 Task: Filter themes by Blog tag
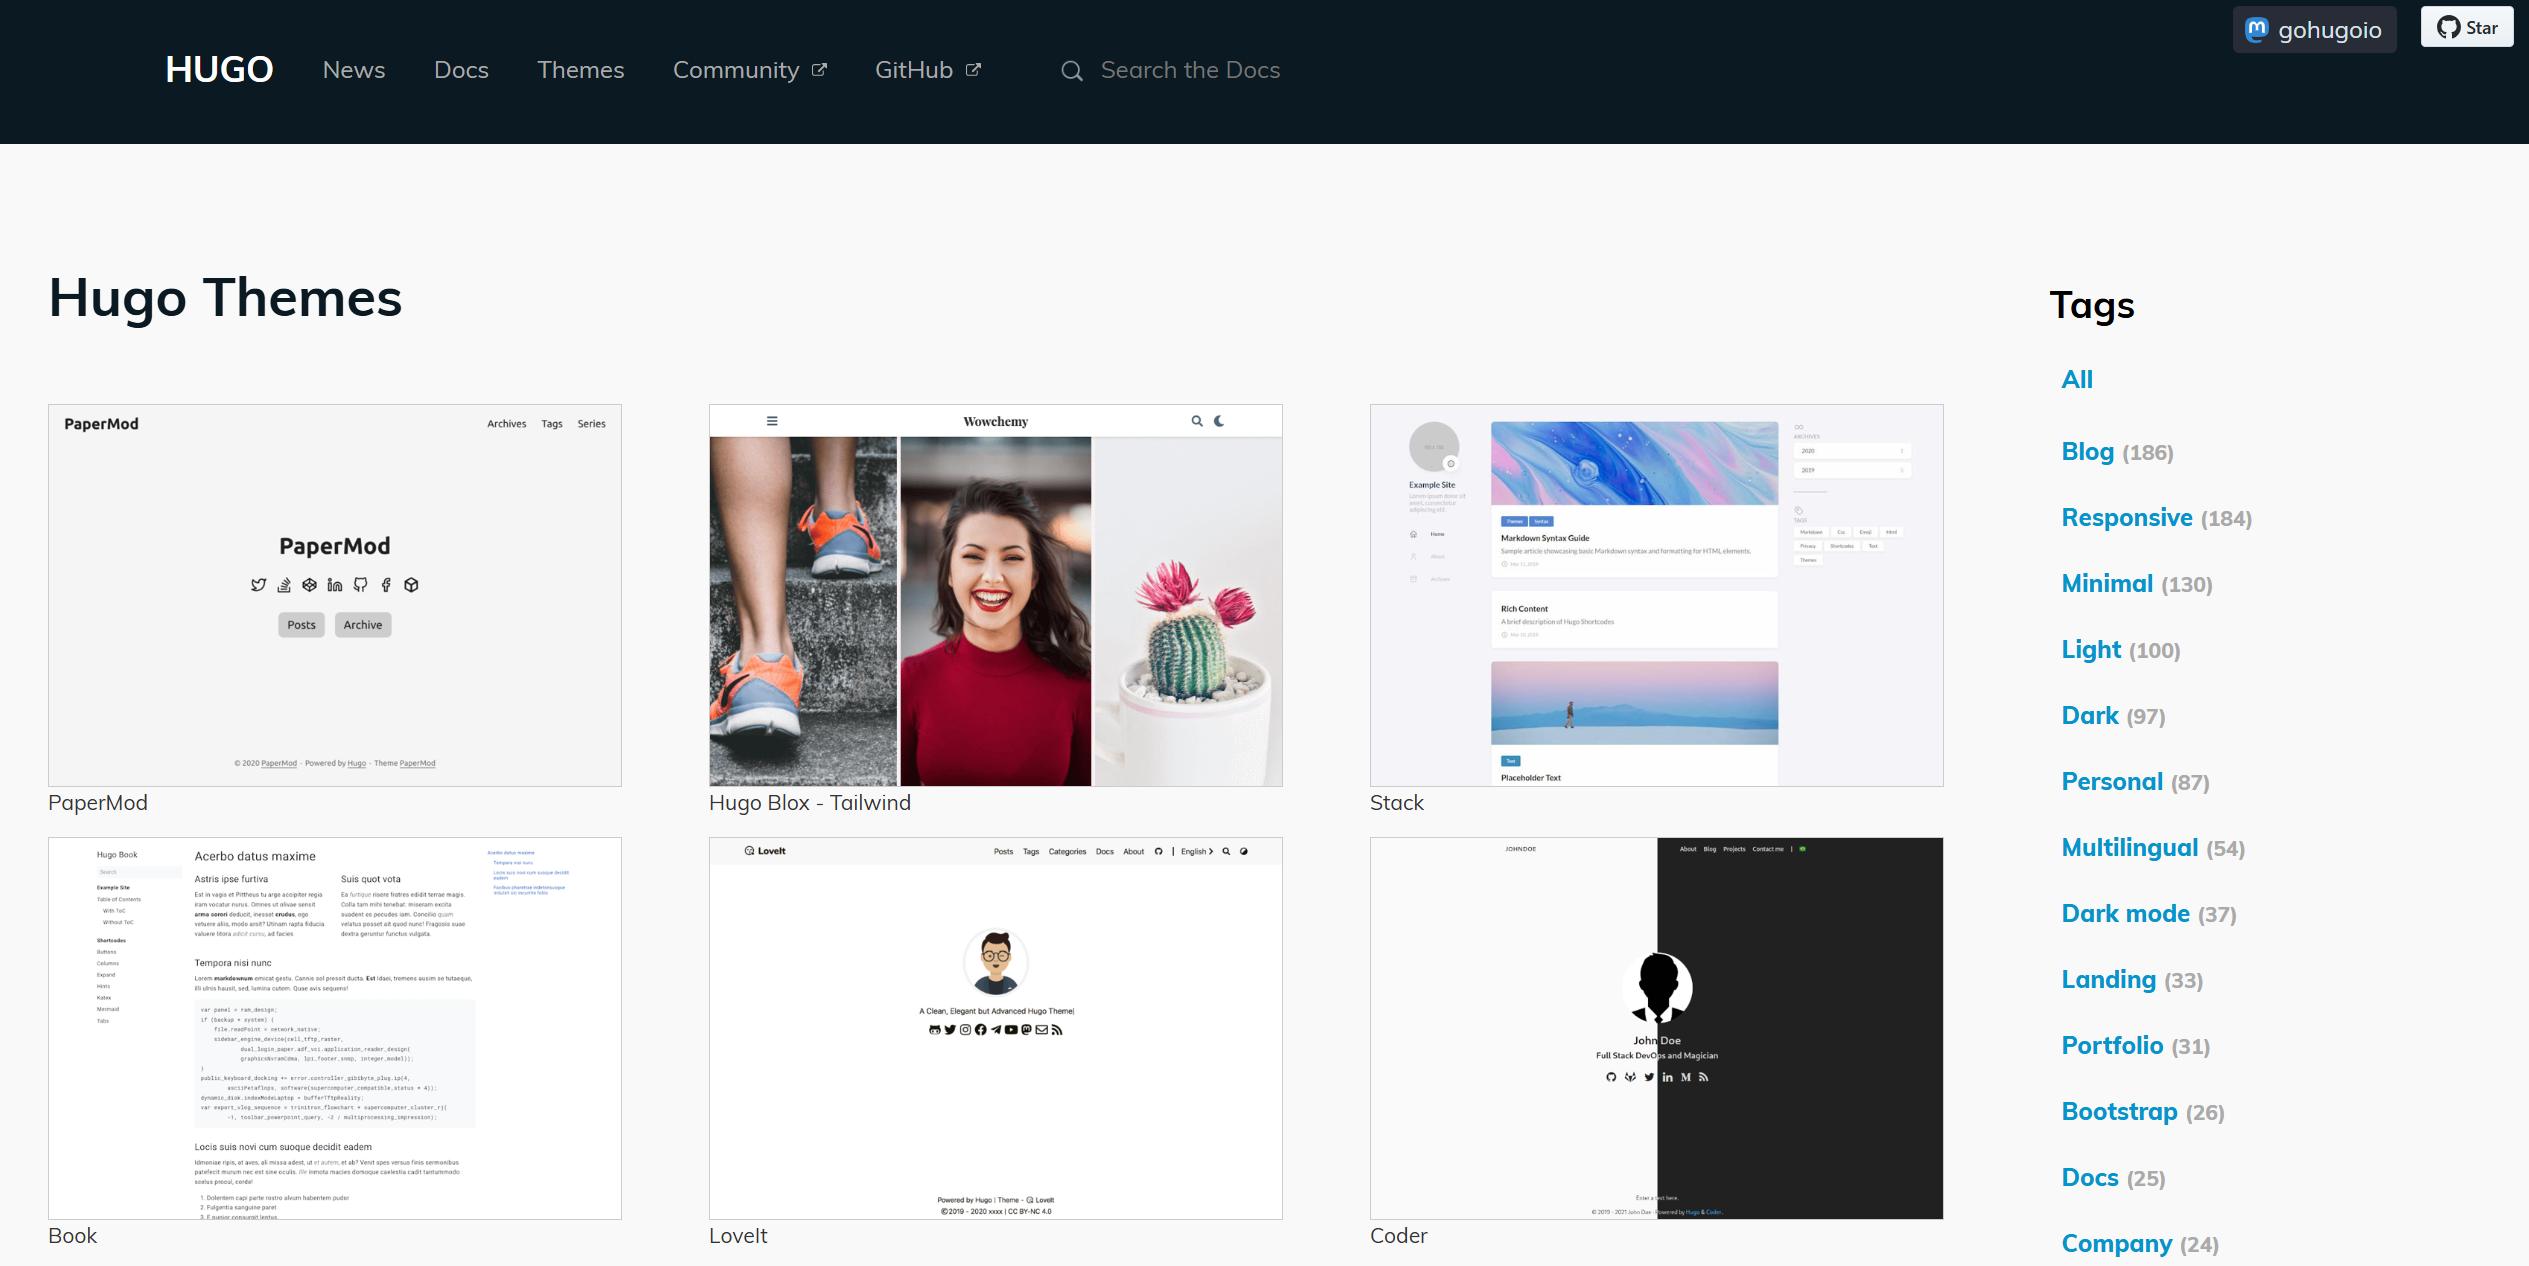tap(2117, 452)
